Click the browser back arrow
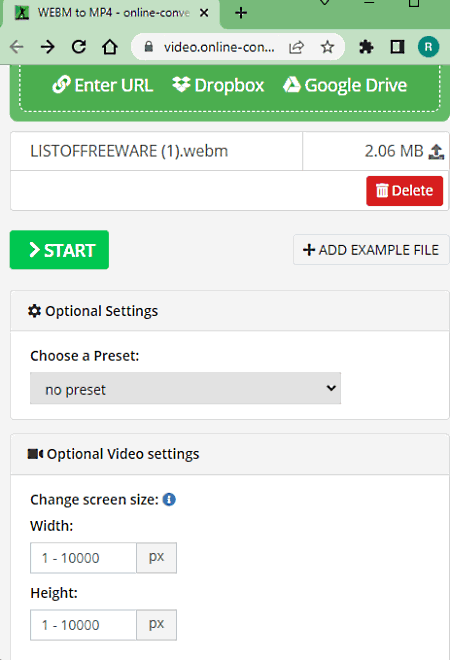Screen dimensions: 450x660 pyautogui.click(x=16, y=47)
